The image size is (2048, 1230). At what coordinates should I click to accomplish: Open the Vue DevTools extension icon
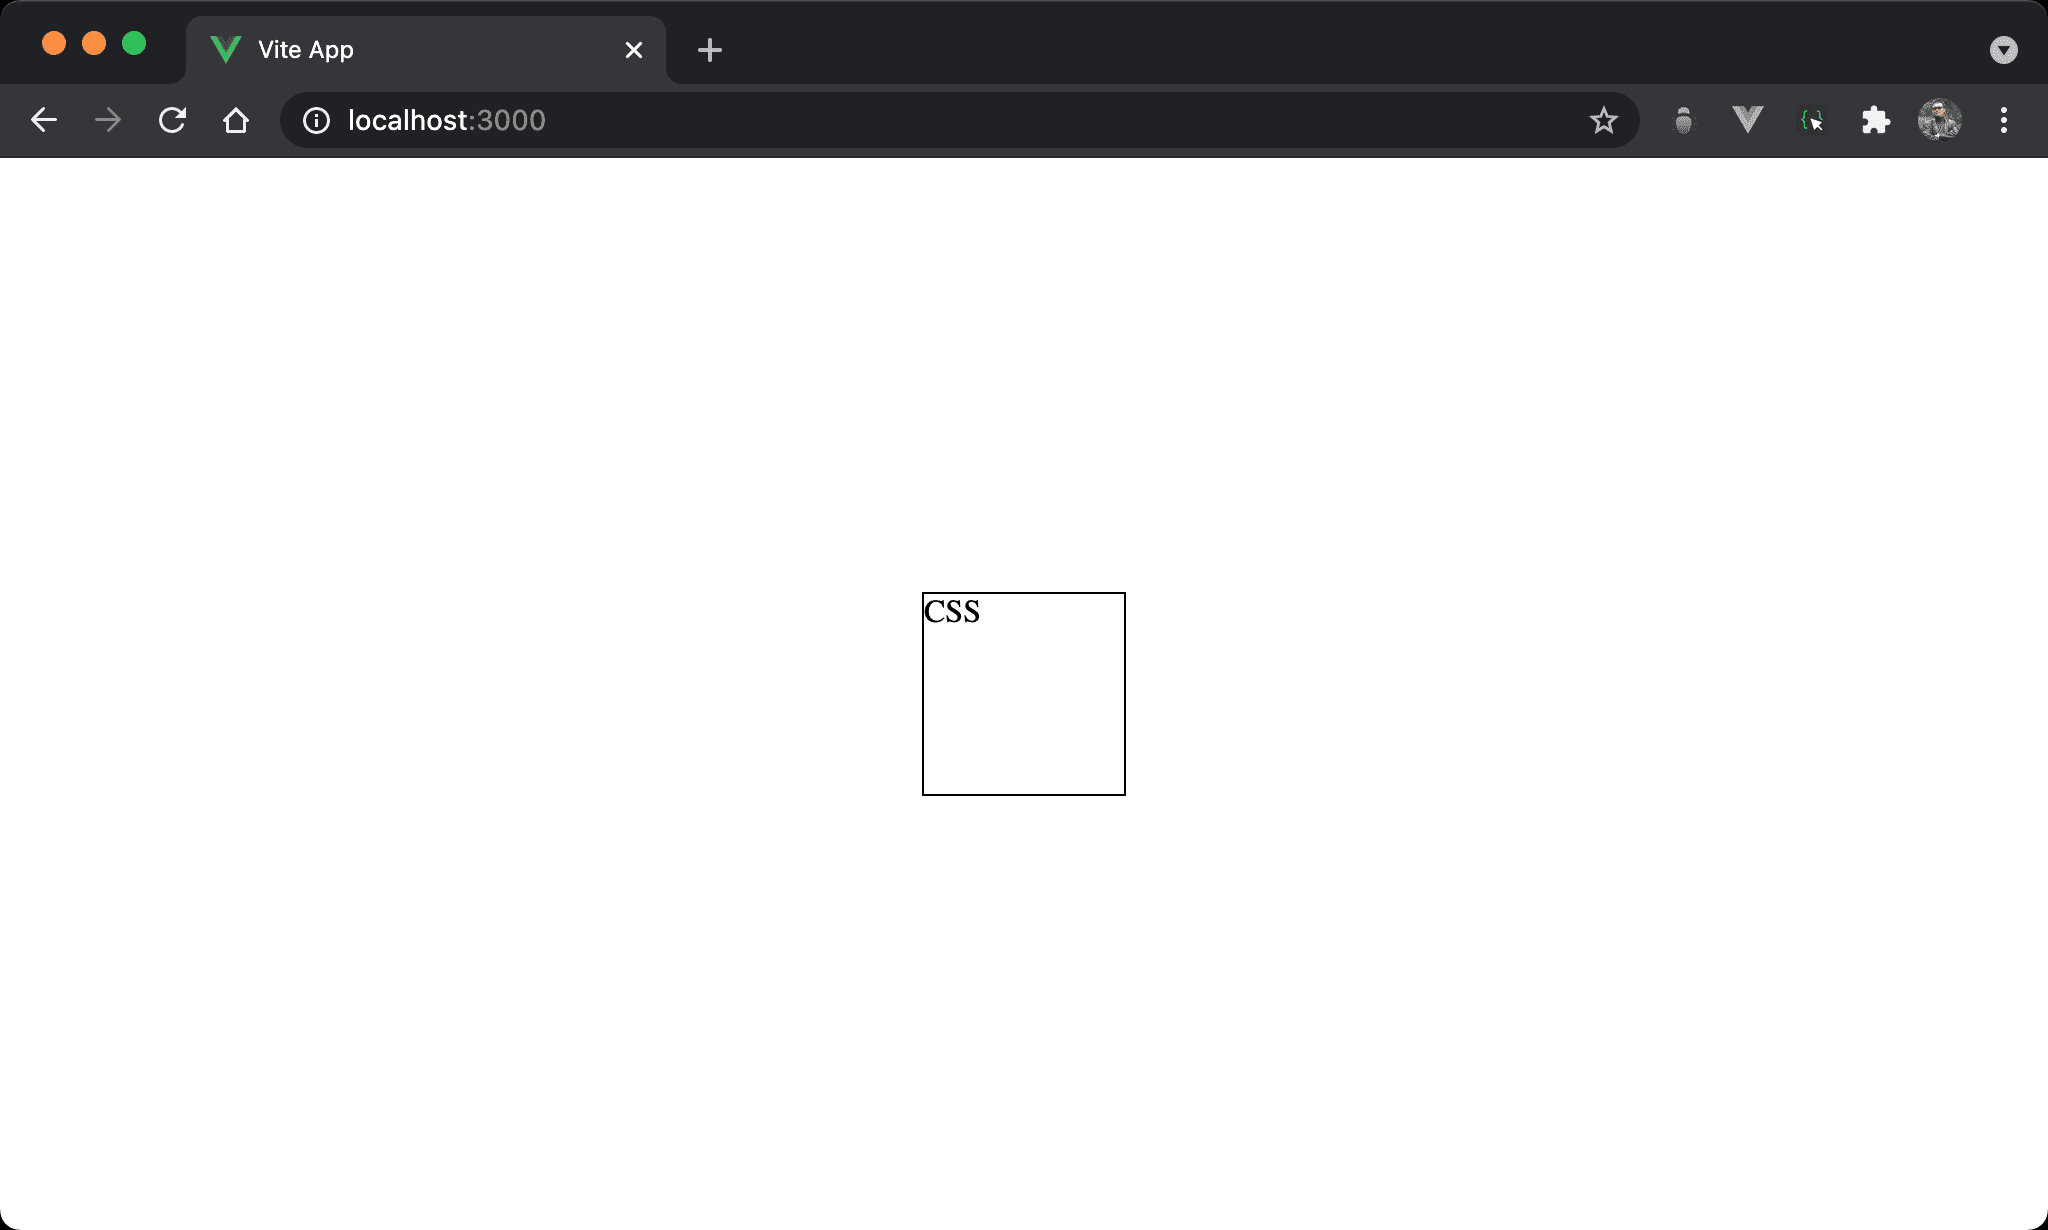click(1747, 120)
